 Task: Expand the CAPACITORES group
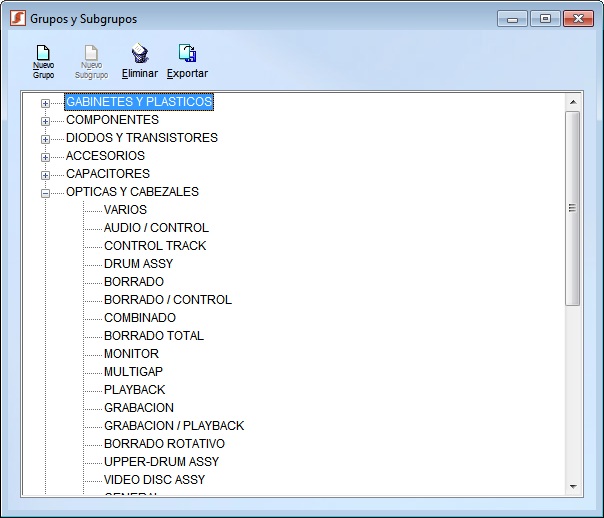(45, 174)
